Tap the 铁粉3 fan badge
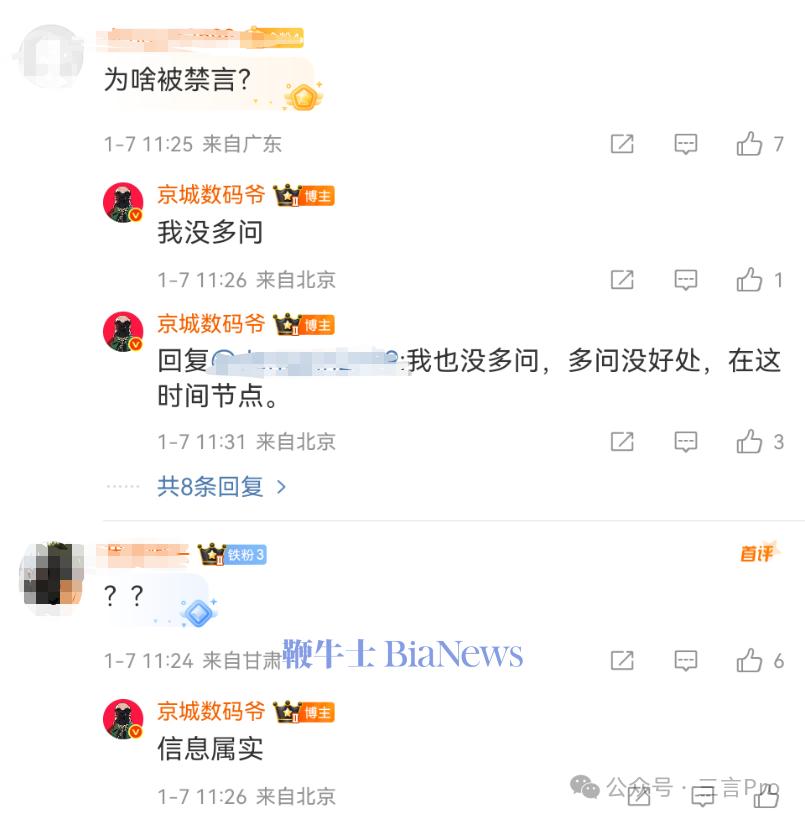 click(x=246, y=555)
